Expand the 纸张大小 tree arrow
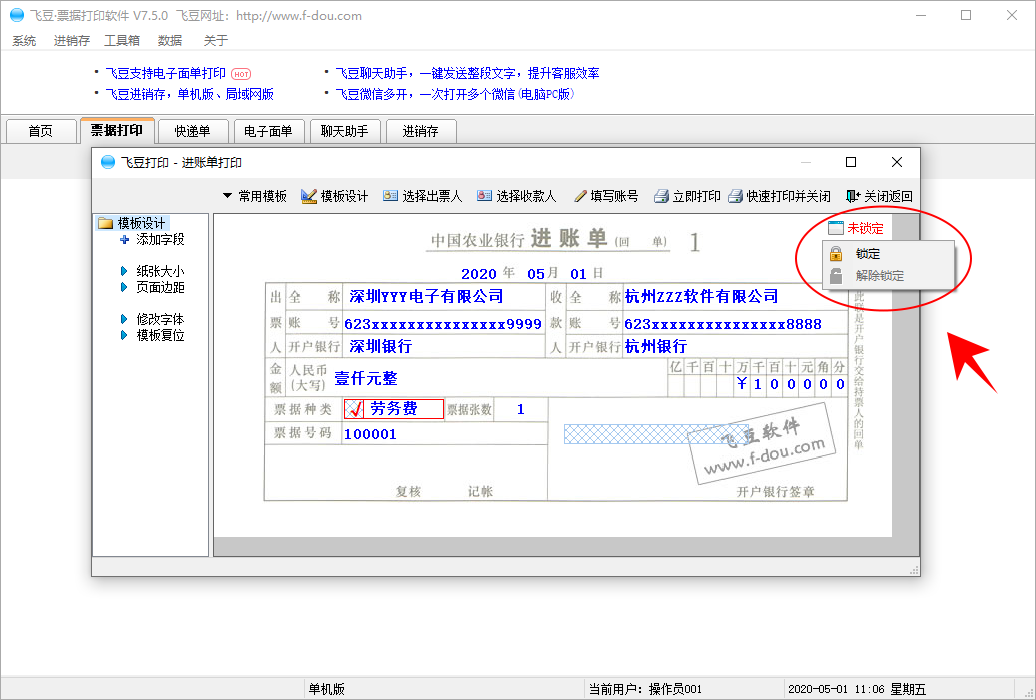This screenshot has height=700, width=1036. click(124, 271)
